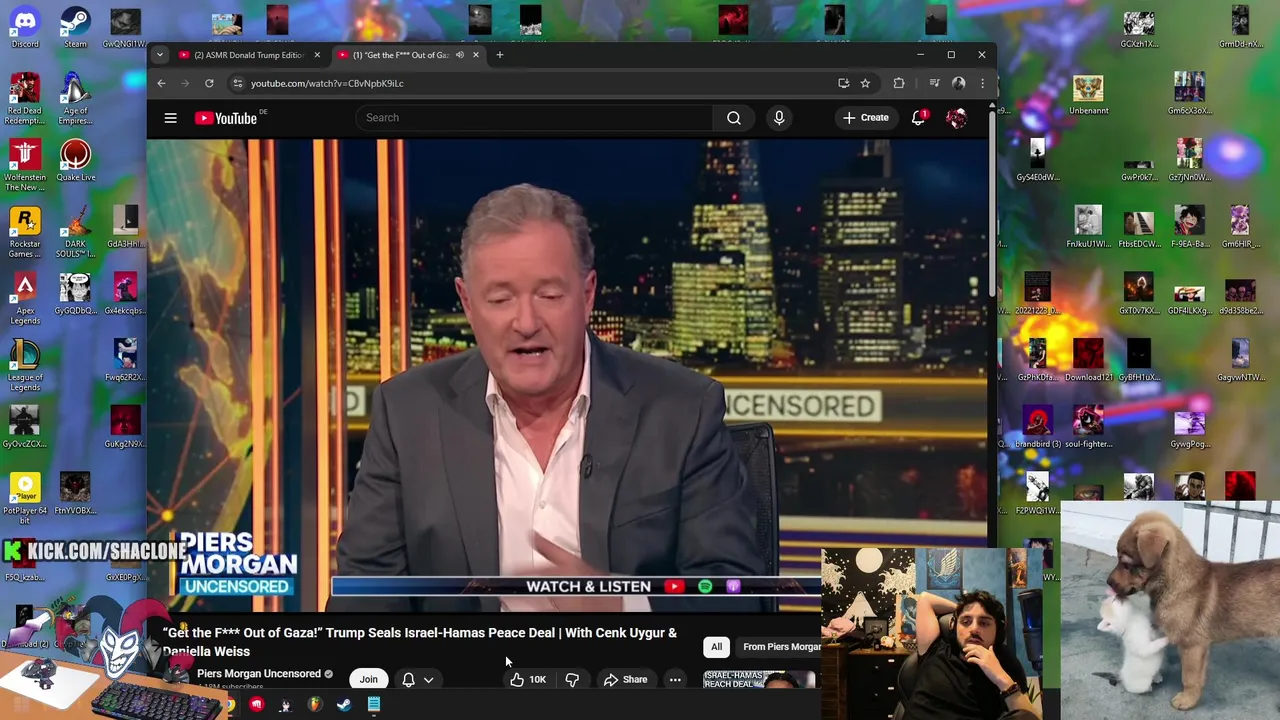This screenshot has height=720, width=1280.
Task: Start voice search with the microphone icon
Action: [779, 118]
